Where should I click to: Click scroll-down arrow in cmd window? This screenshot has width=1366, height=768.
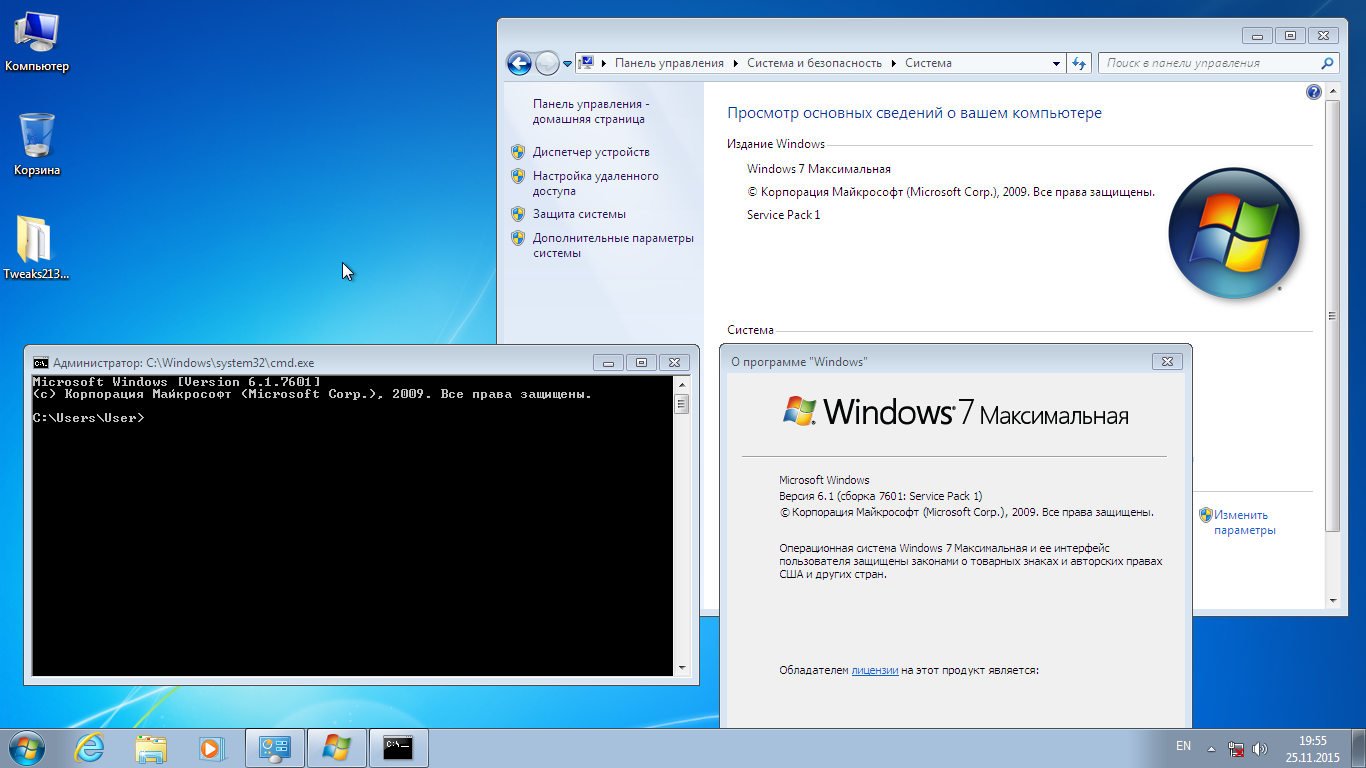tap(682, 667)
